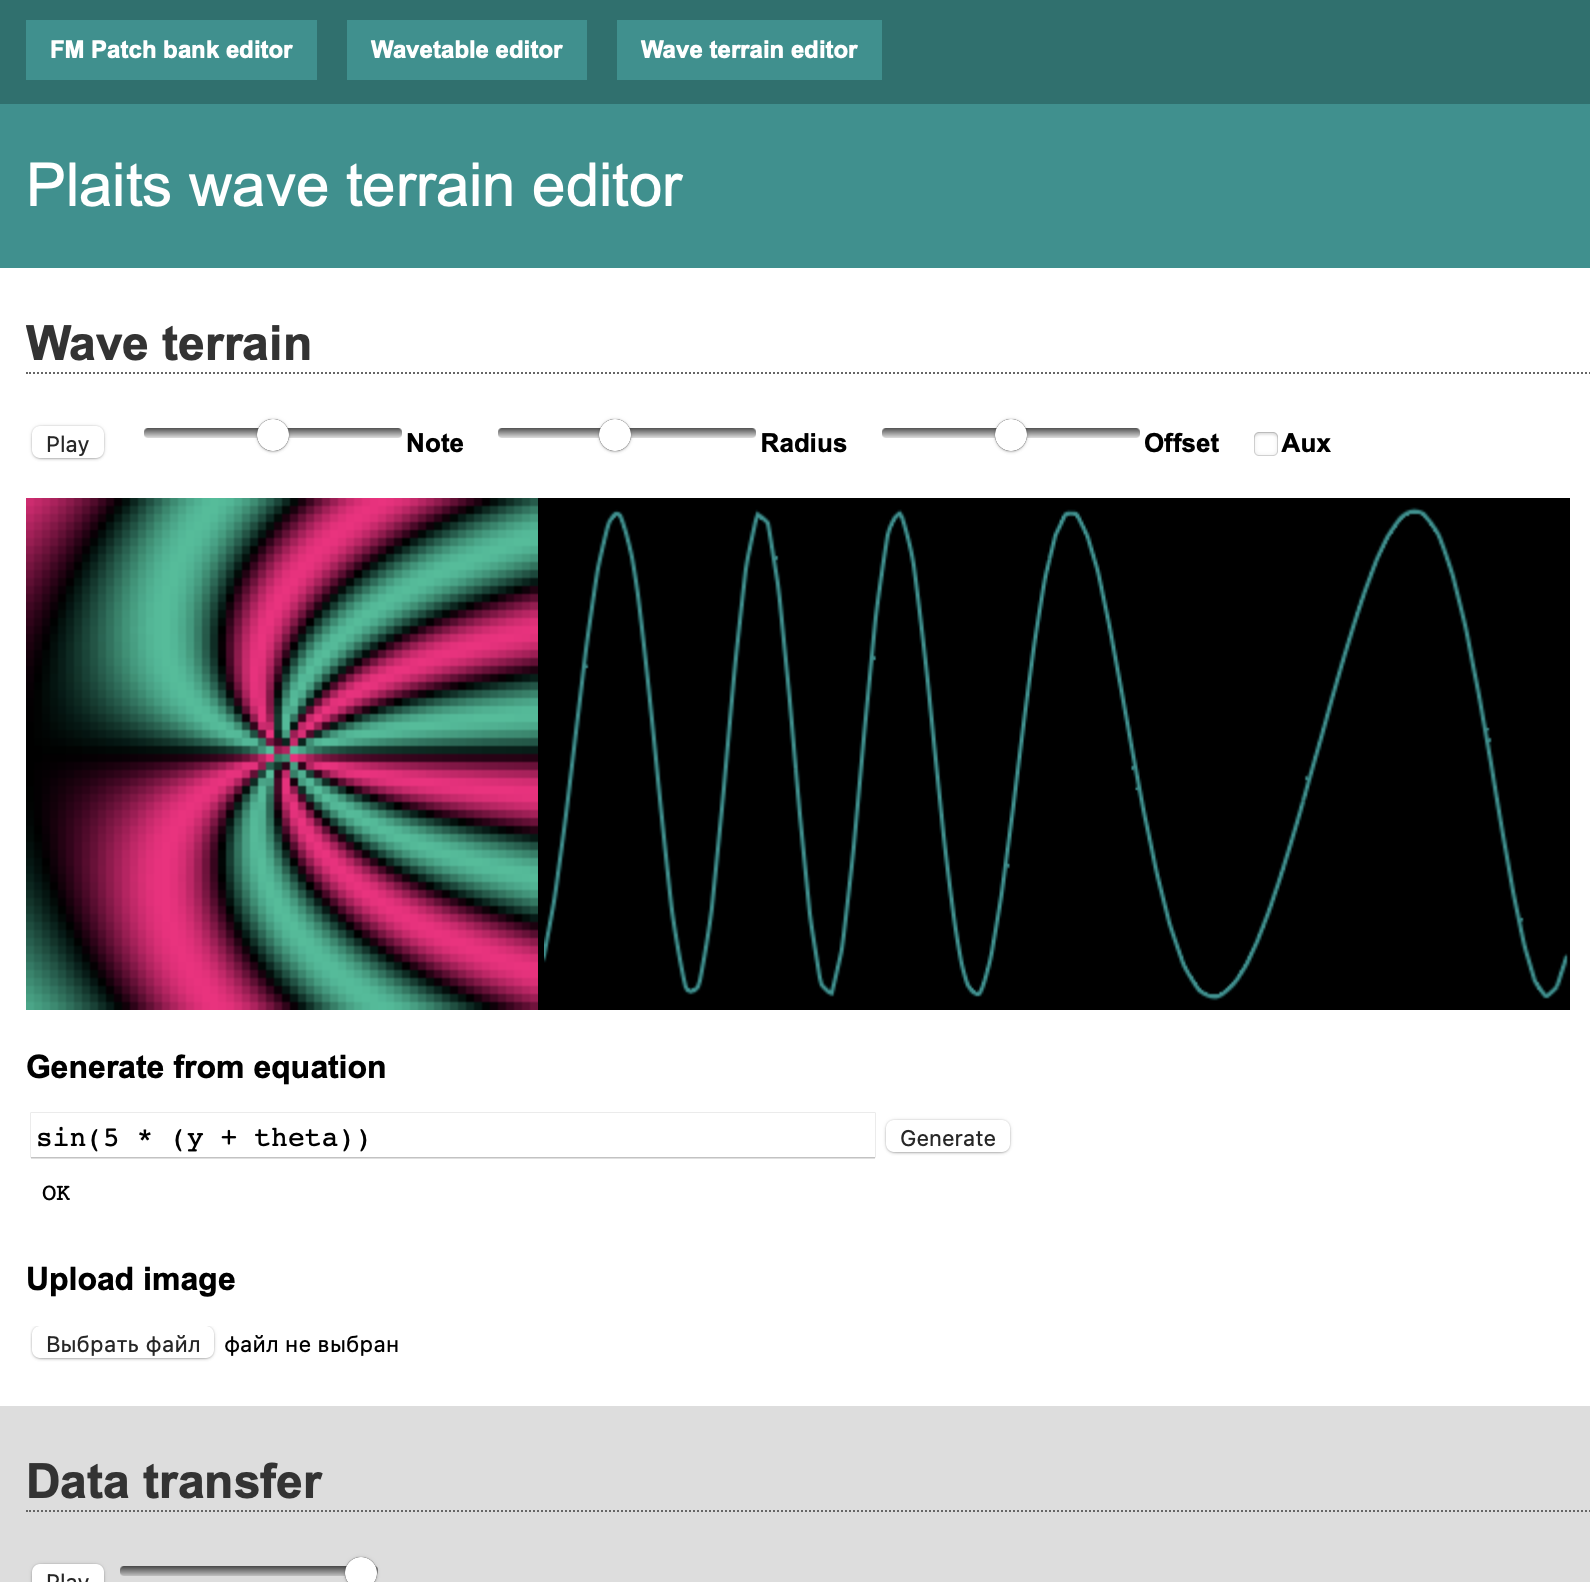Adjust the Note slider handle
Screen dimensions: 1590x1582
tap(273, 435)
